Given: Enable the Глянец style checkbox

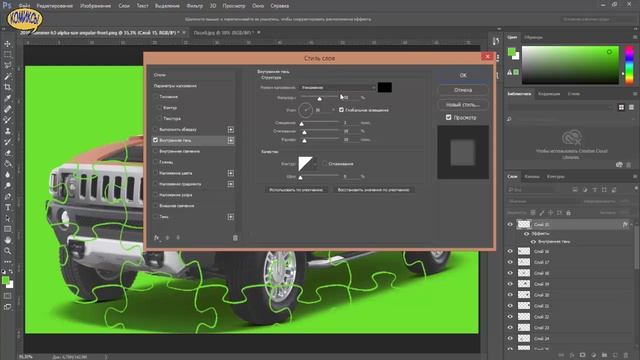Looking at the screenshot, I should click(x=156, y=162).
